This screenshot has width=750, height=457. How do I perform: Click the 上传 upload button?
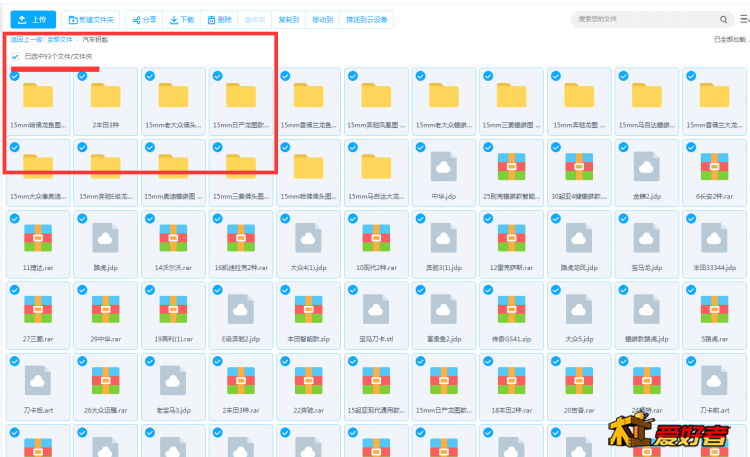pos(33,20)
